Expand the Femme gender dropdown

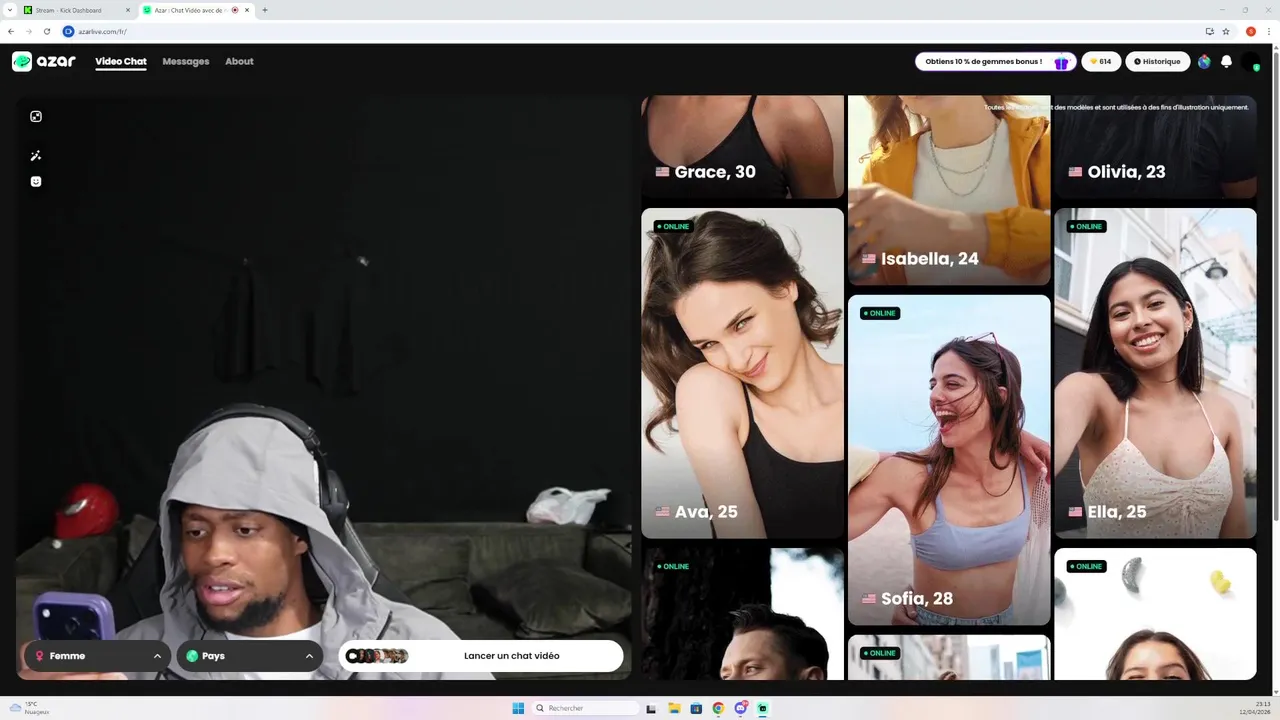pos(97,656)
